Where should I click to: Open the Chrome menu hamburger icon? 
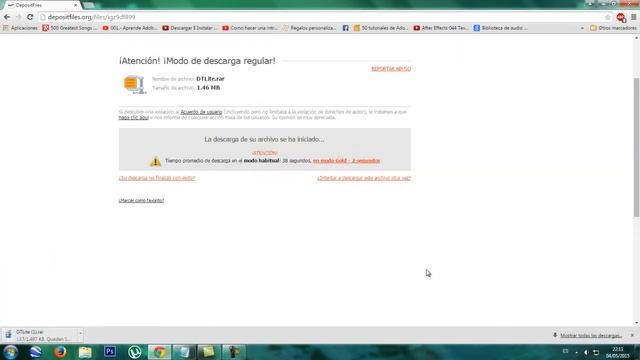[633, 17]
